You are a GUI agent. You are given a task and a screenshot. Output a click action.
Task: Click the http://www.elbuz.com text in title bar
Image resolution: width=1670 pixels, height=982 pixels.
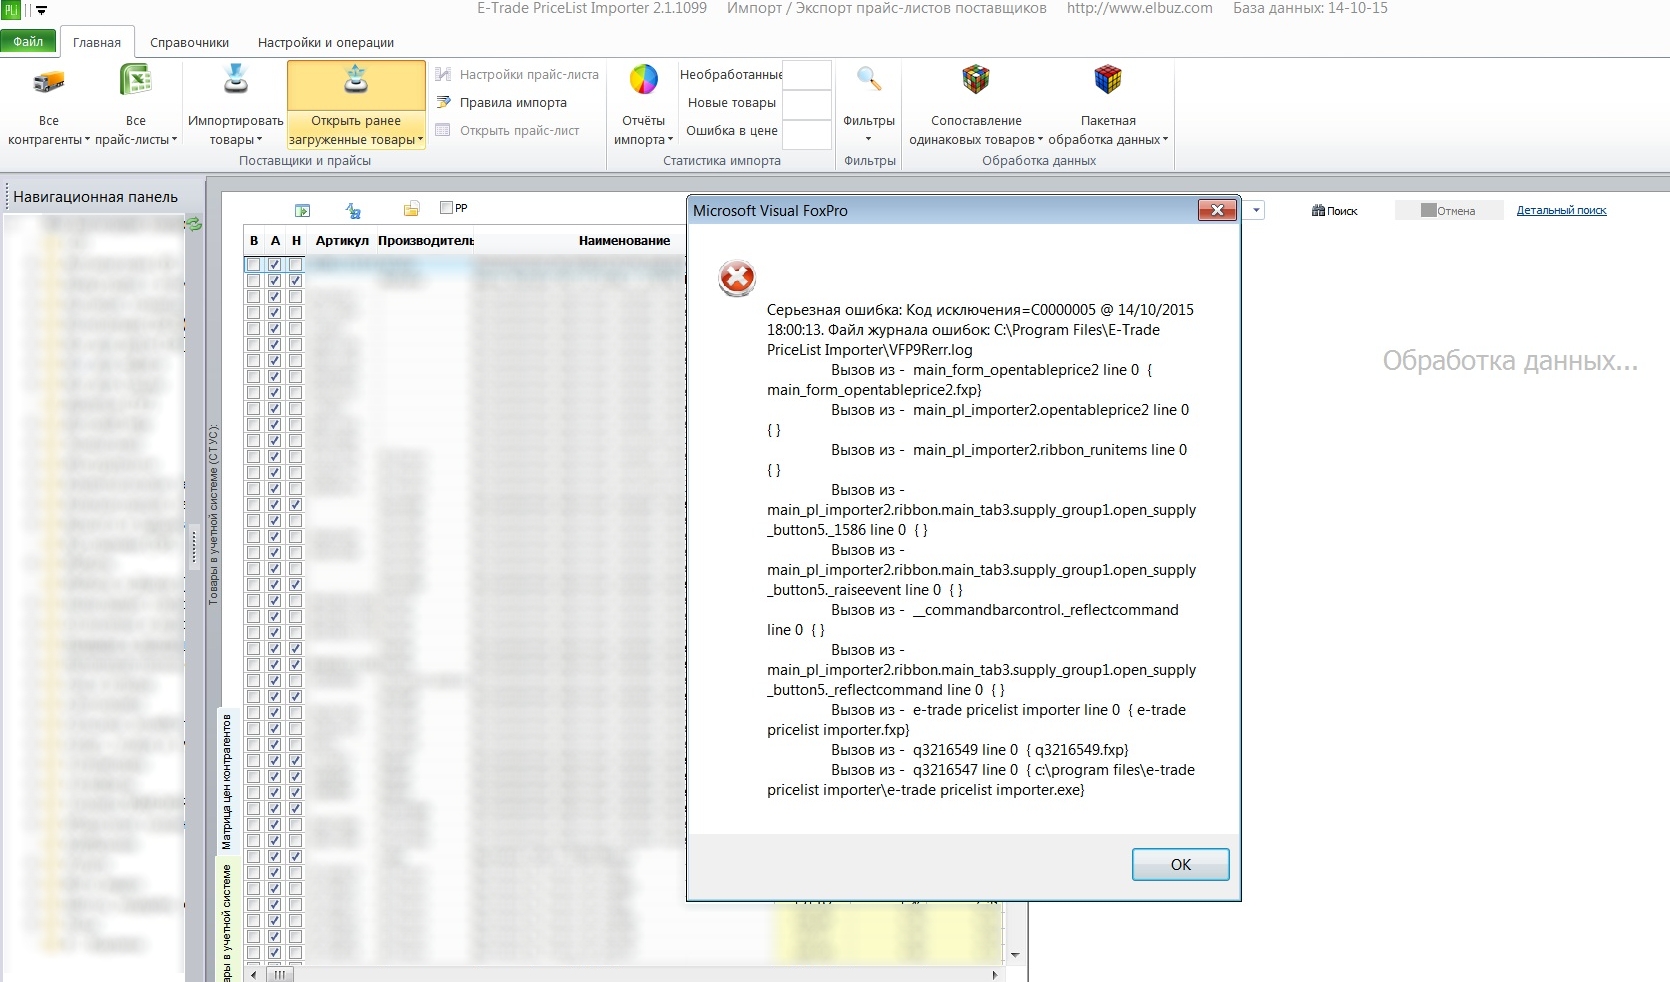(1139, 8)
